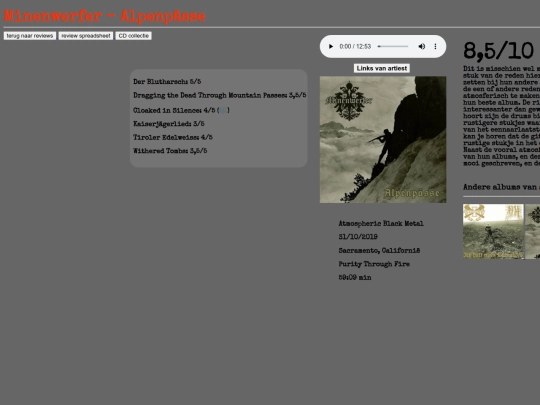Click the icon next to Cloaked in Silence
Image resolution: width=540 pixels, height=405 pixels.
[x=223, y=110]
